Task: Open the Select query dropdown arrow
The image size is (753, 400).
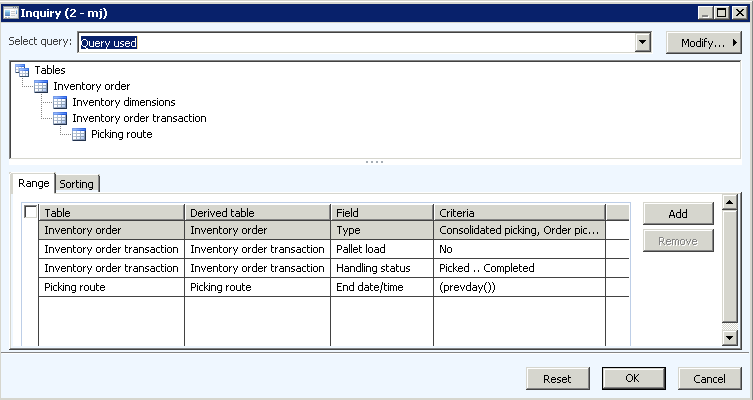Action: [x=643, y=43]
